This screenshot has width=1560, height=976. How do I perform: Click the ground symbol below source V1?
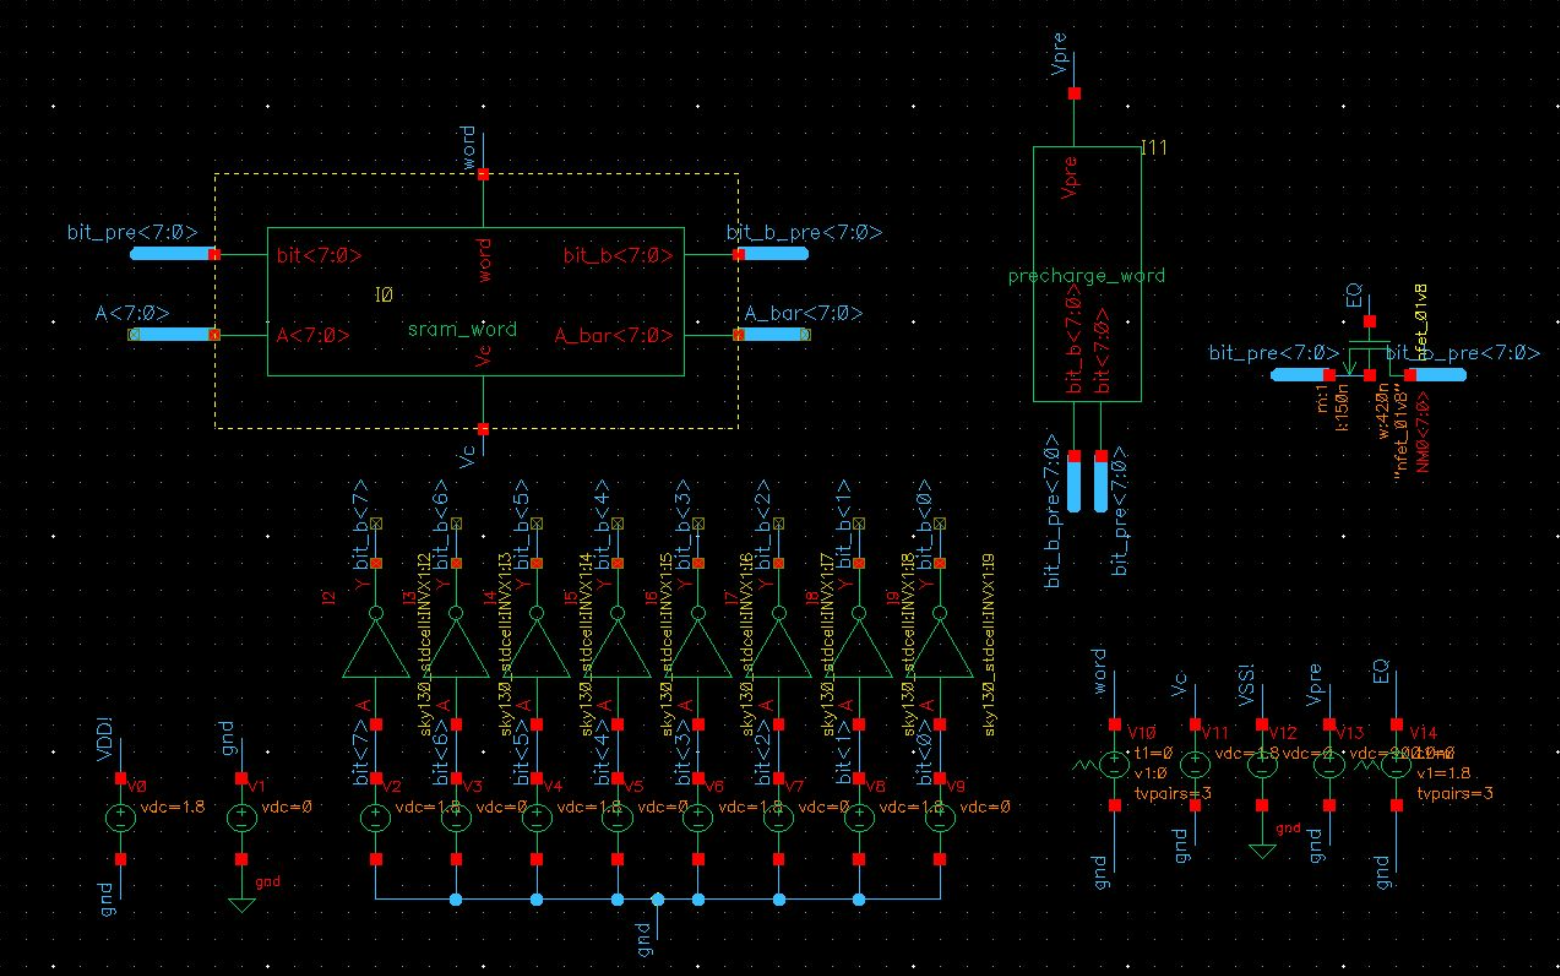click(x=243, y=904)
